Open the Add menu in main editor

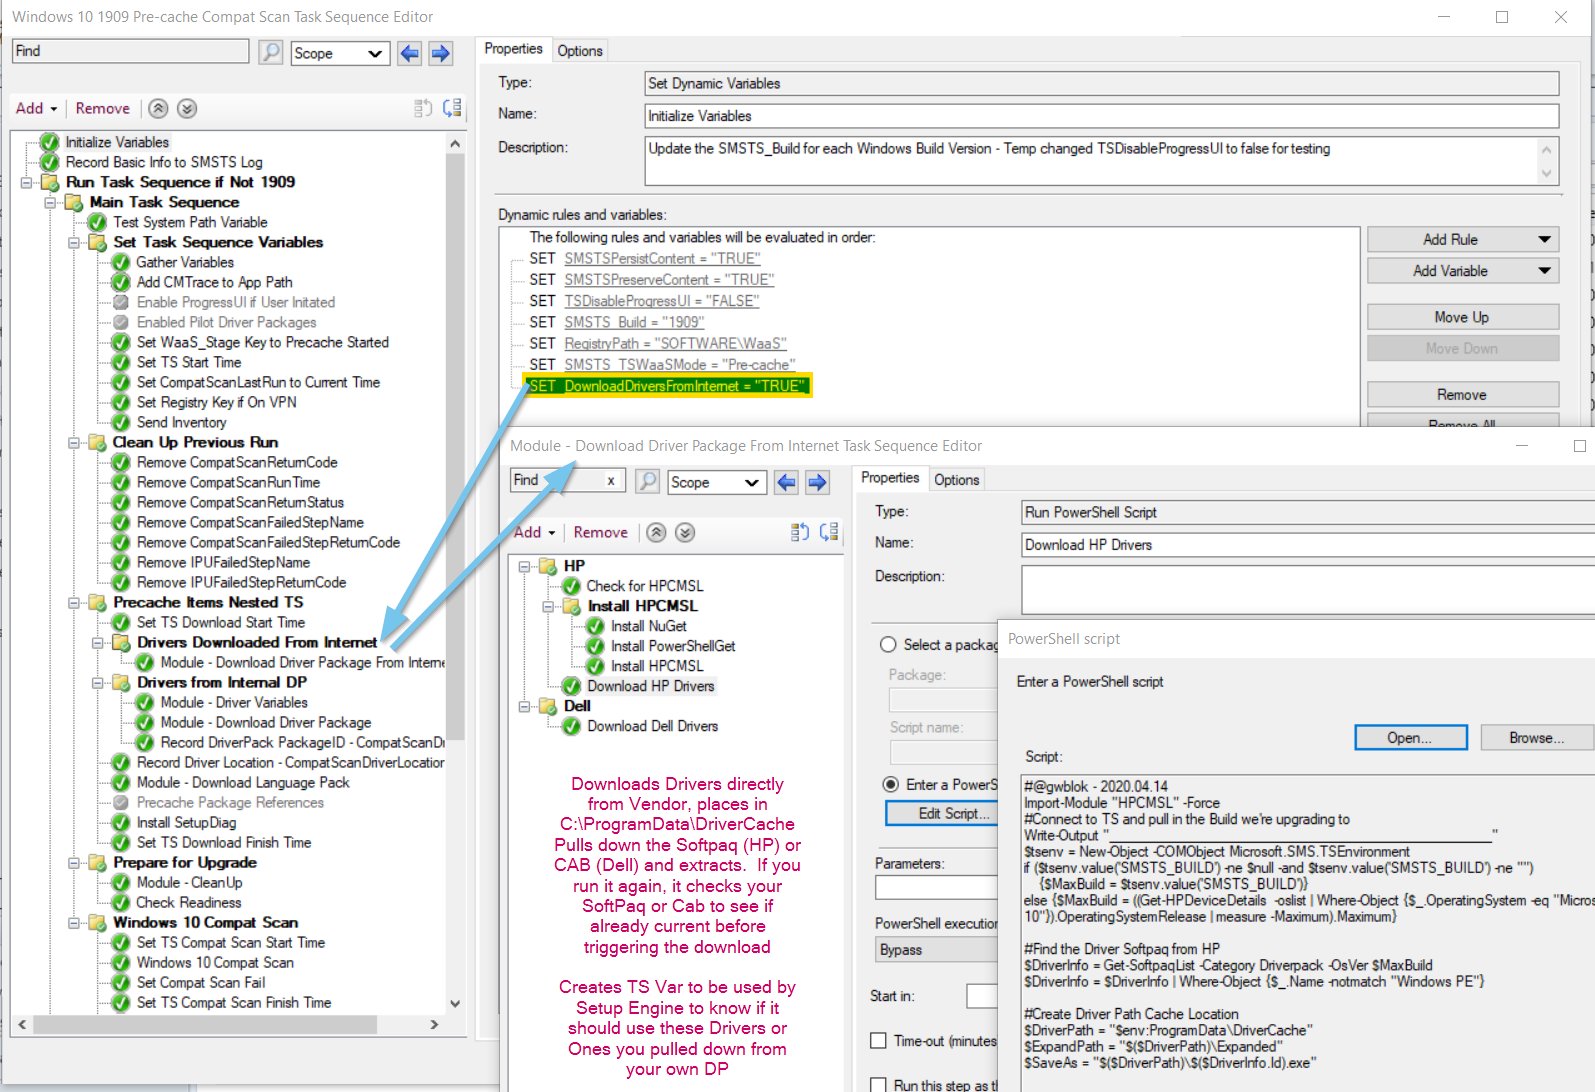(36, 108)
